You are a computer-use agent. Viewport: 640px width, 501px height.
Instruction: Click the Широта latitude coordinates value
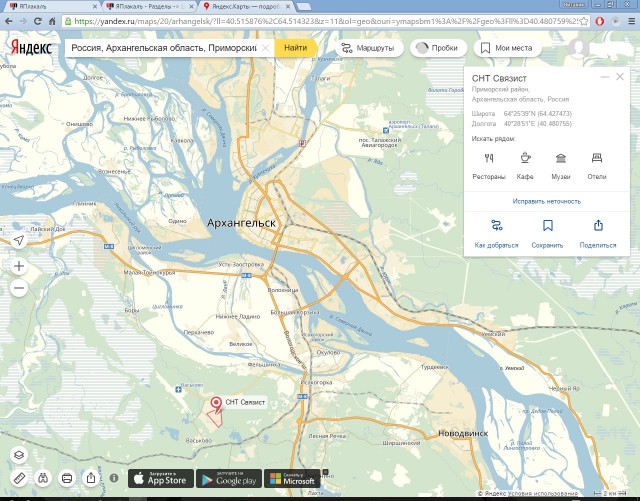coord(538,114)
